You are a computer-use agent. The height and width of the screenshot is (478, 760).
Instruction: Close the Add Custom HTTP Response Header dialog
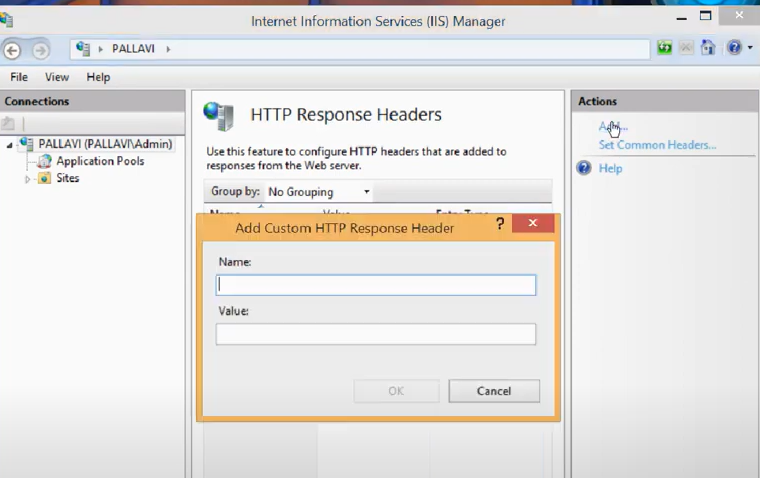tap(533, 223)
